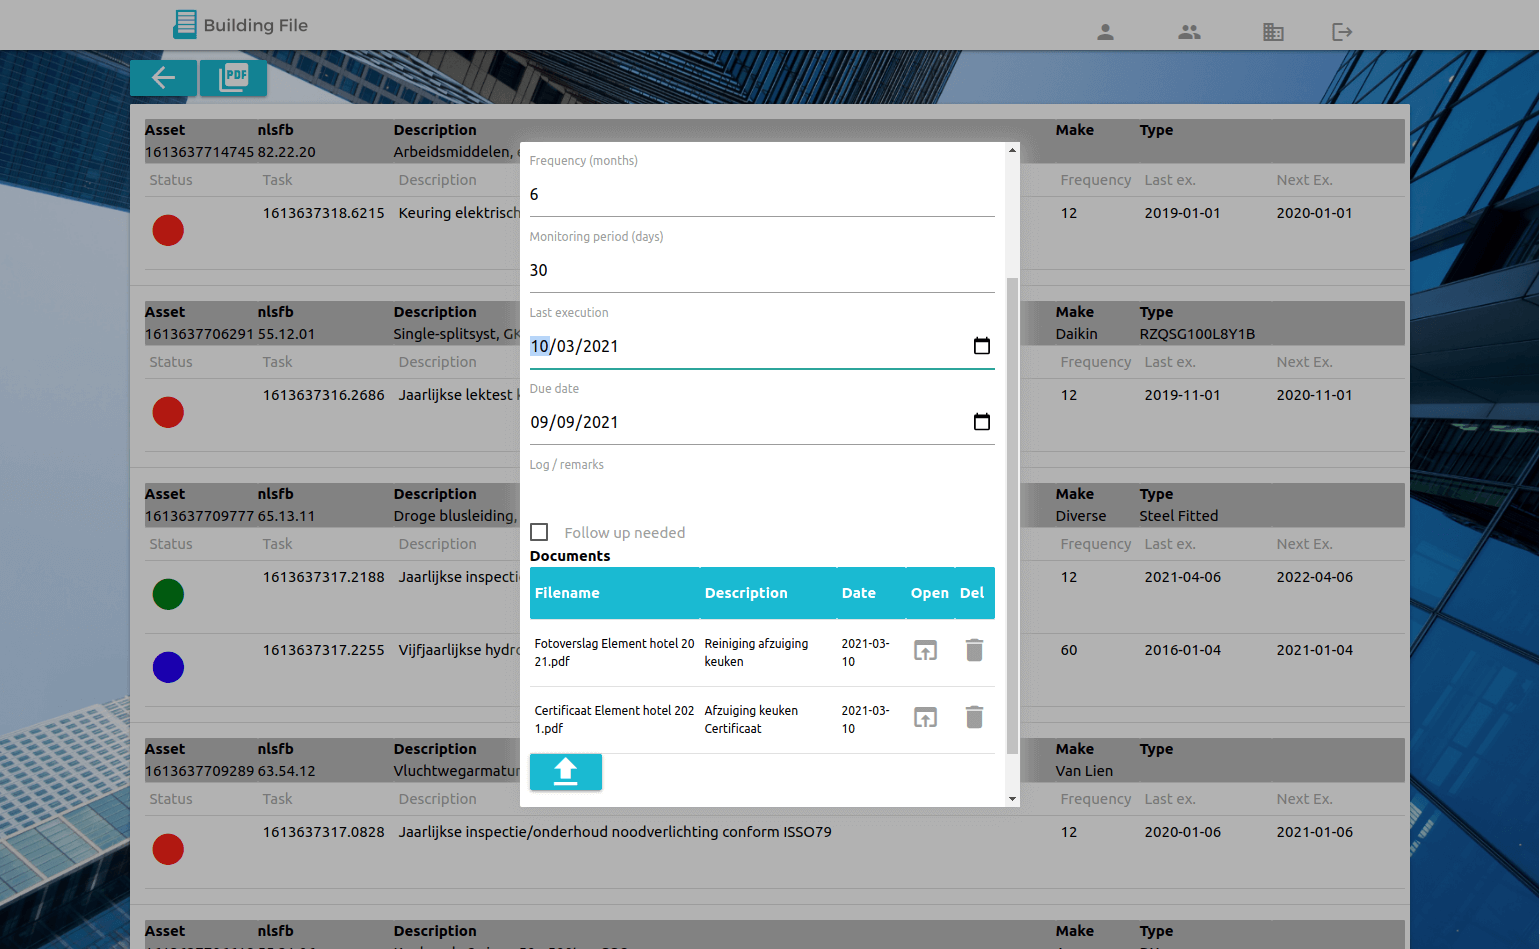1540x949 pixels.
Task: Open the user profile icon
Action: click(1105, 32)
